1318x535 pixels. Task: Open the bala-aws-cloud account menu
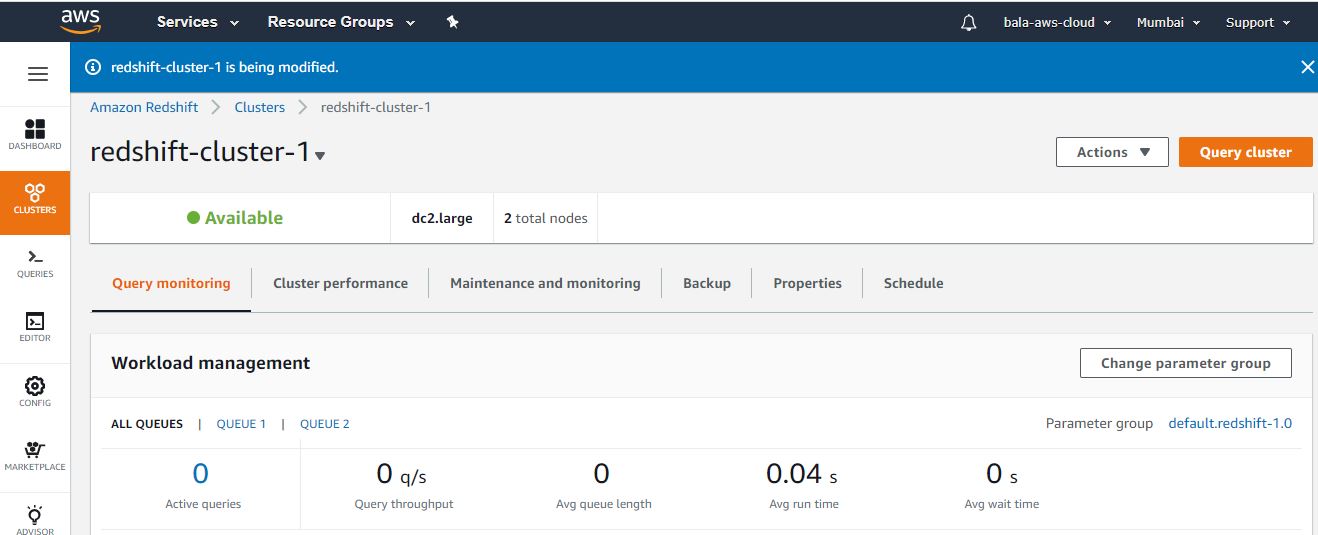click(x=1058, y=22)
